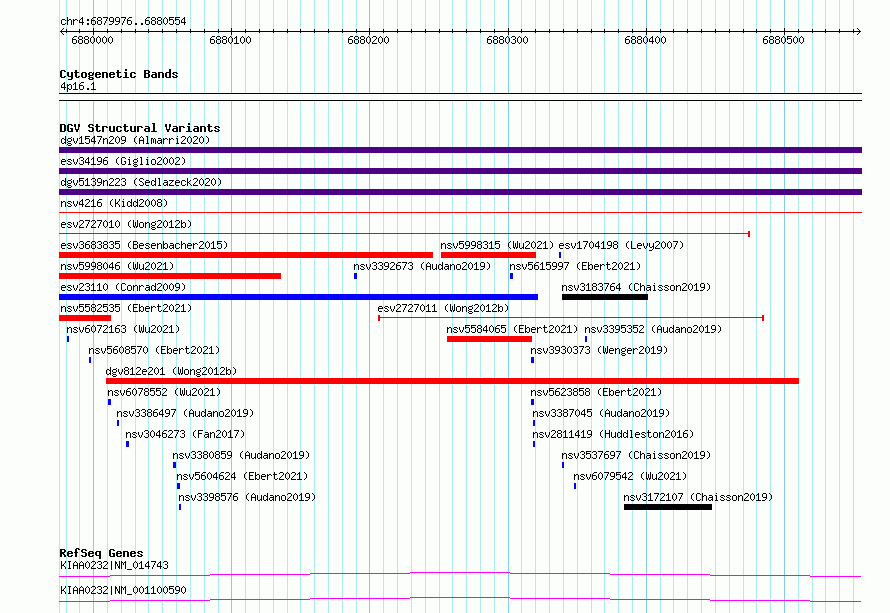This screenshot has width=890, height=613.
Task: Click red bar below nsv5998046 label
Action: pyautogui.click(x=170, y=276)
